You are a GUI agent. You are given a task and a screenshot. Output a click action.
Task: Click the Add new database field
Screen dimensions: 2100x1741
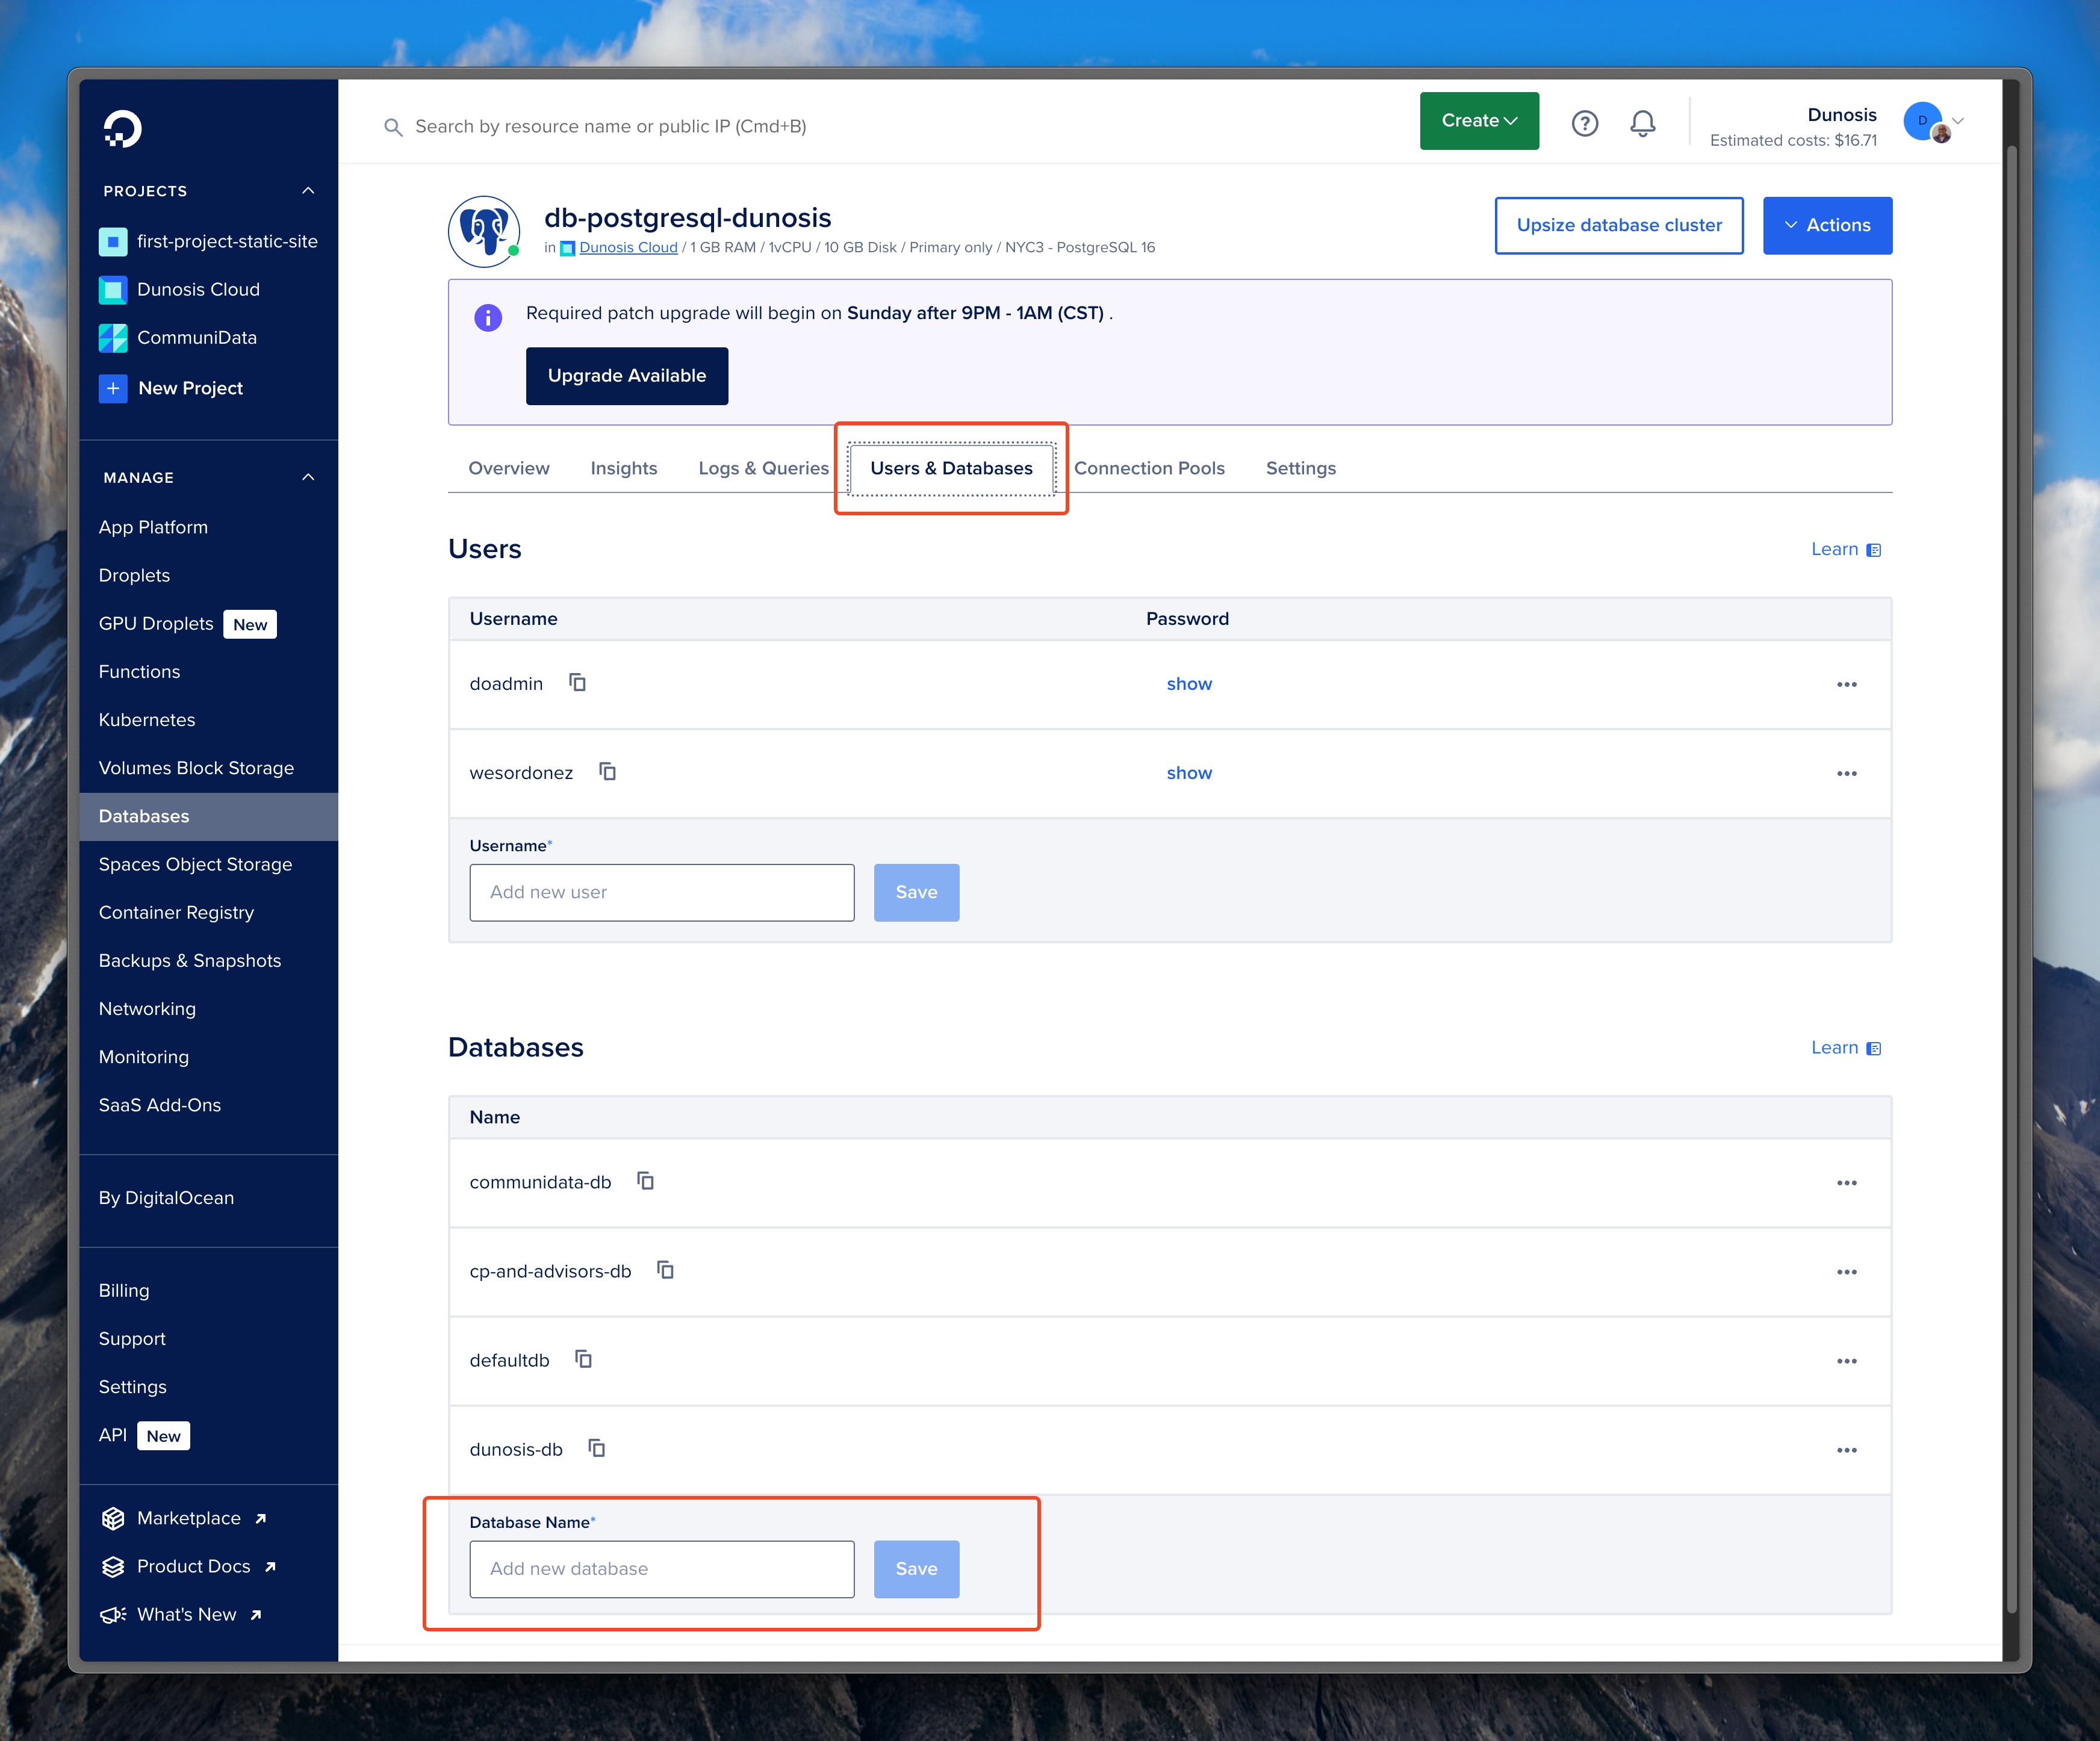(661, 1568)
